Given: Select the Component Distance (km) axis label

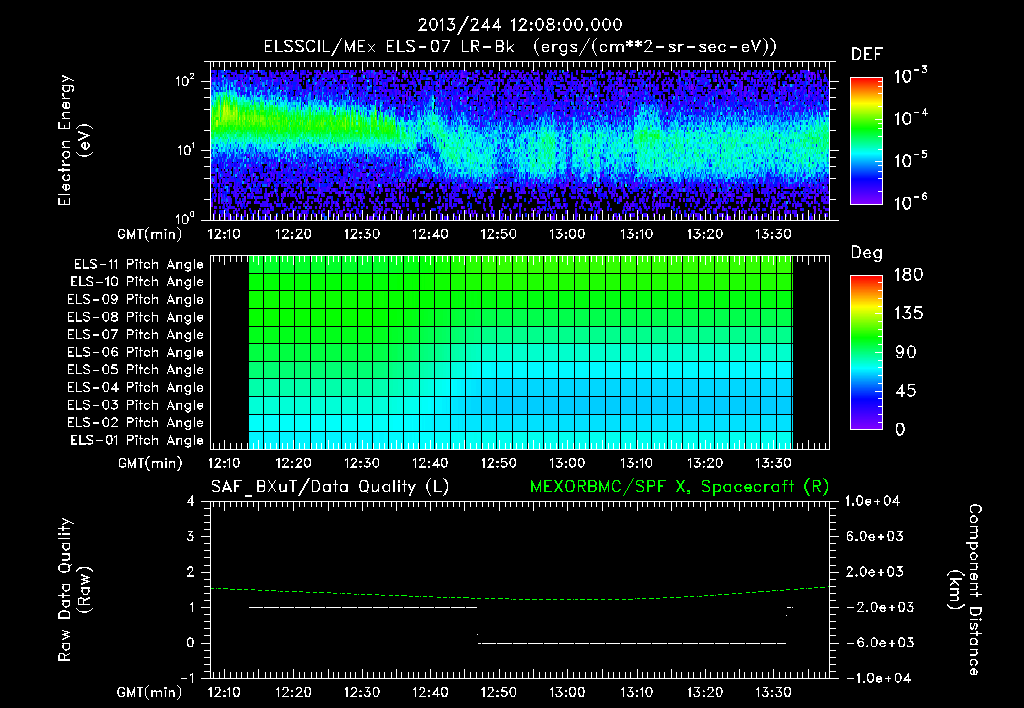Looking at the screenshot, I should [x=965, y=590].
